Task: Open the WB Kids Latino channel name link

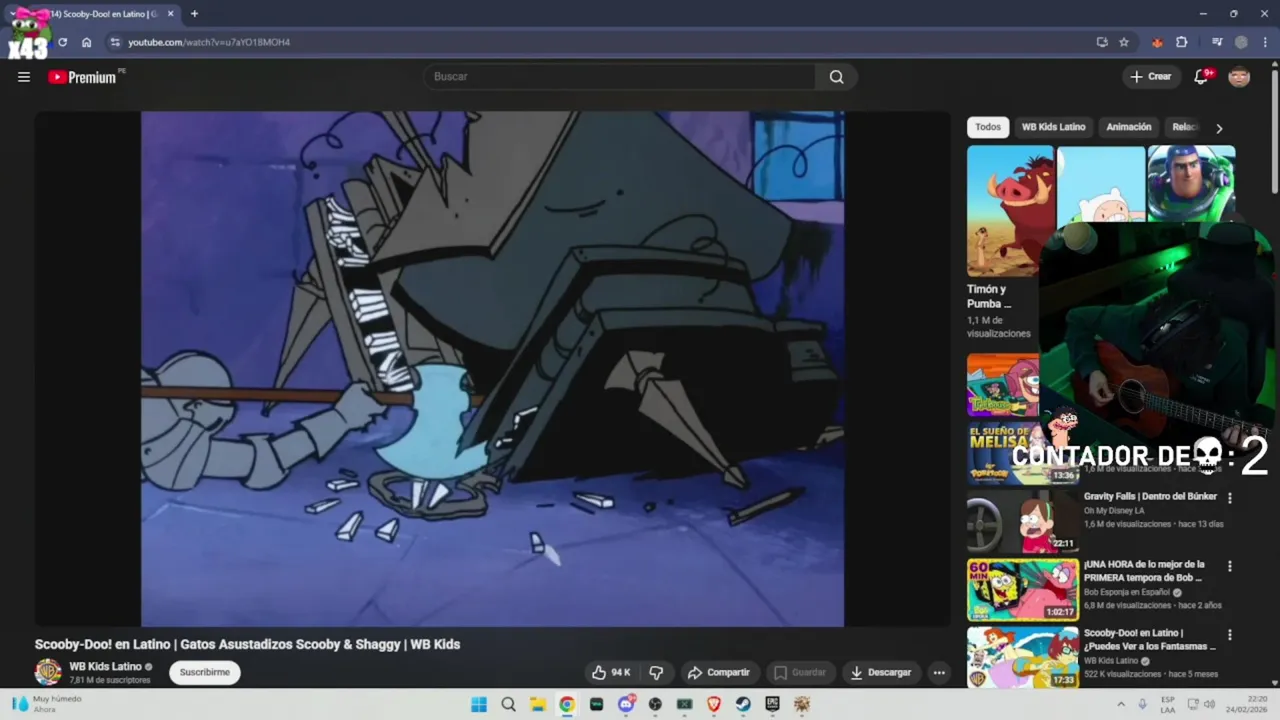Action: click(x=105, y=666)
